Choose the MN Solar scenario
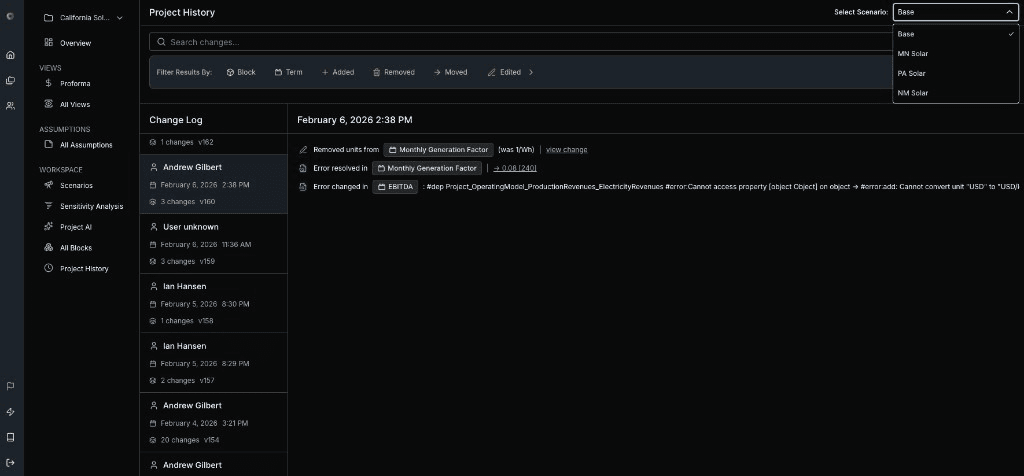Screen dimensions: 1024x476 pos(955,54)
